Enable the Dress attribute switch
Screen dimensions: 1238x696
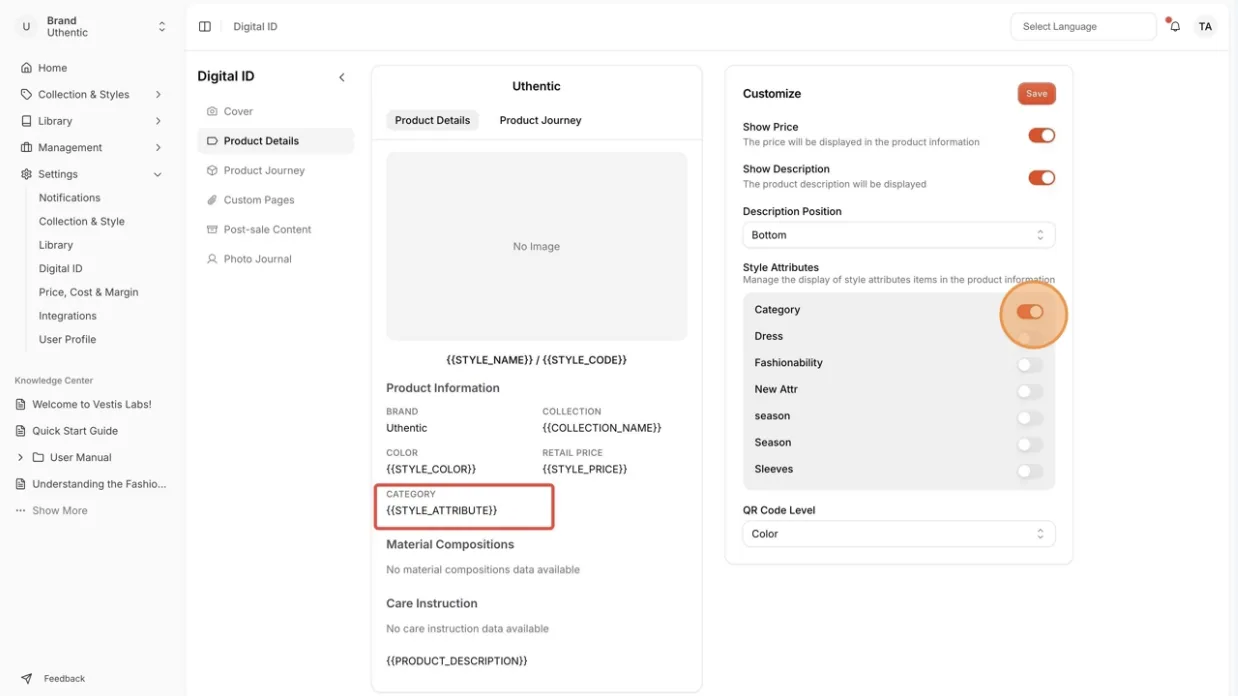coord(1030,338)
